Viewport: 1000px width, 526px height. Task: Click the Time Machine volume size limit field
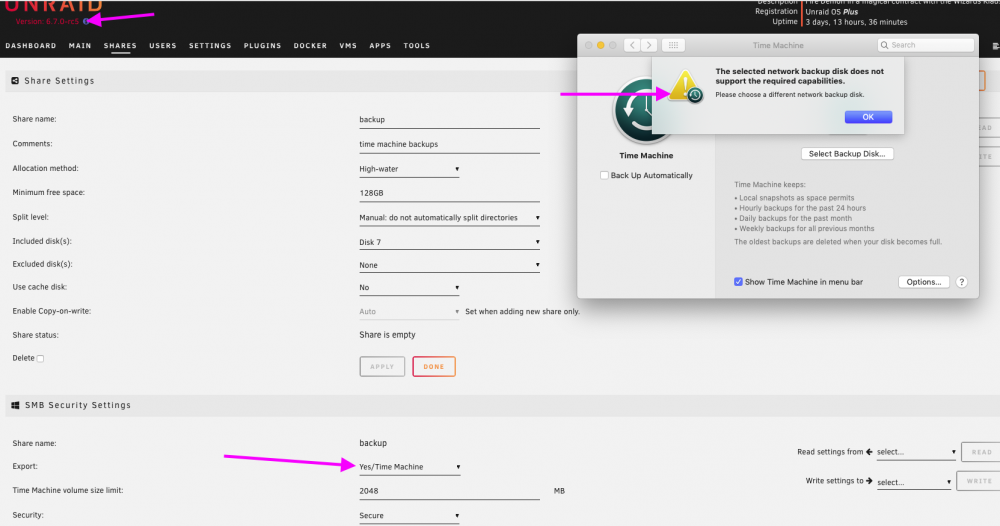tap(449, 491)
